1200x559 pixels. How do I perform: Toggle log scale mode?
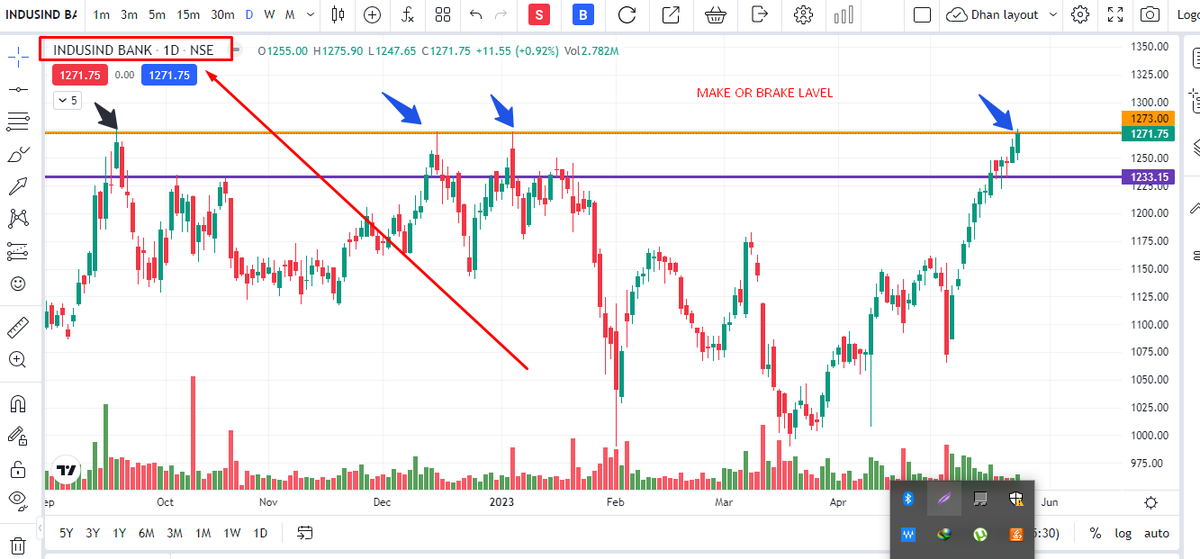pos(1123,532)
